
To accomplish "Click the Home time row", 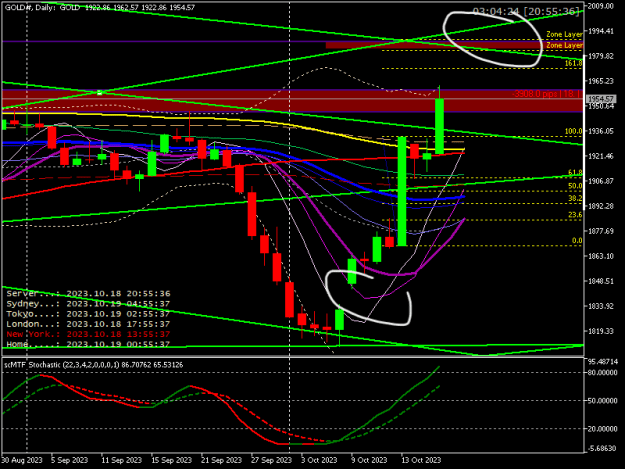I will [x=88, y=344].
